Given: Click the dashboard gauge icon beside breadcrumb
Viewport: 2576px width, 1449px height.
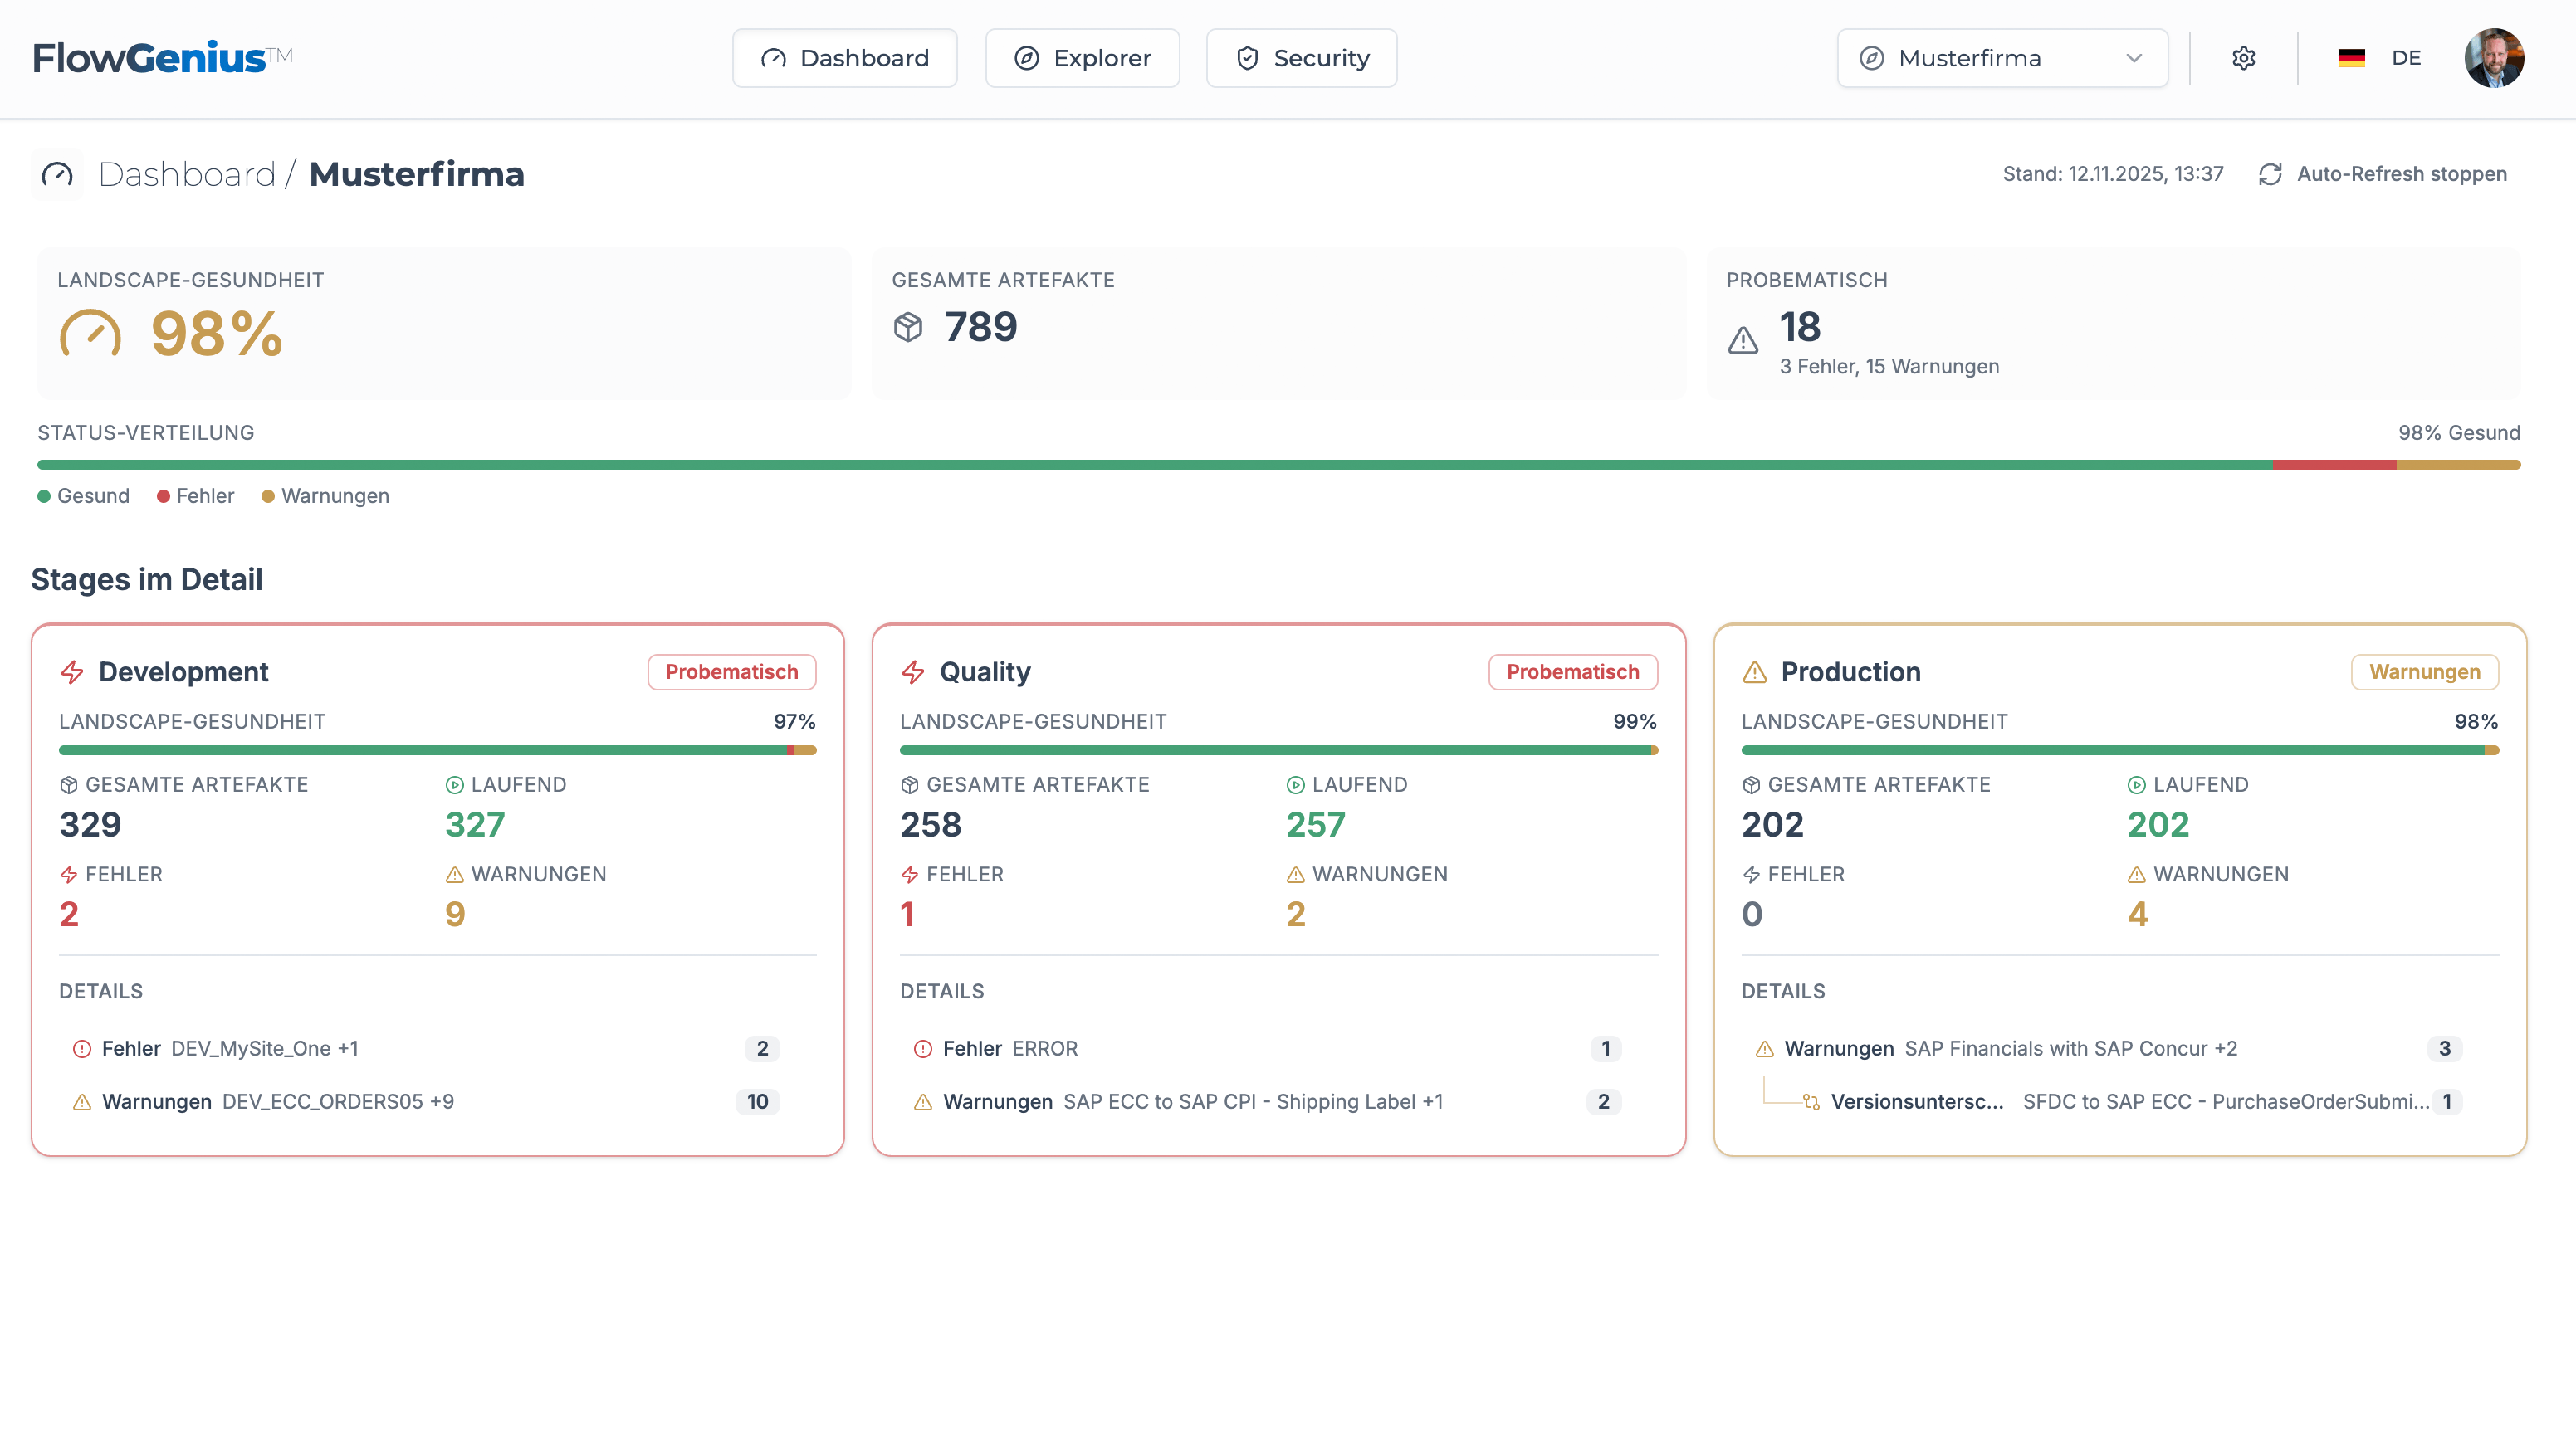Looking at the screenshot, I should [x=57, y=174].
